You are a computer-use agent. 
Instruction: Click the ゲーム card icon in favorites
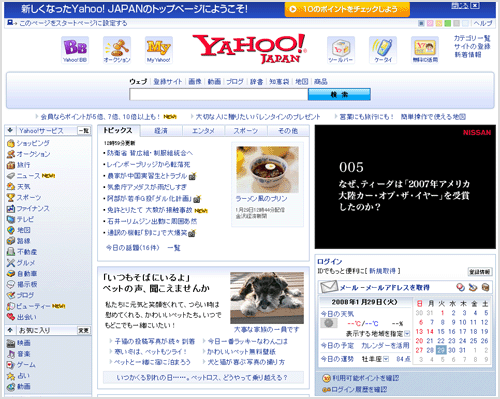click(x=11, y=365)
